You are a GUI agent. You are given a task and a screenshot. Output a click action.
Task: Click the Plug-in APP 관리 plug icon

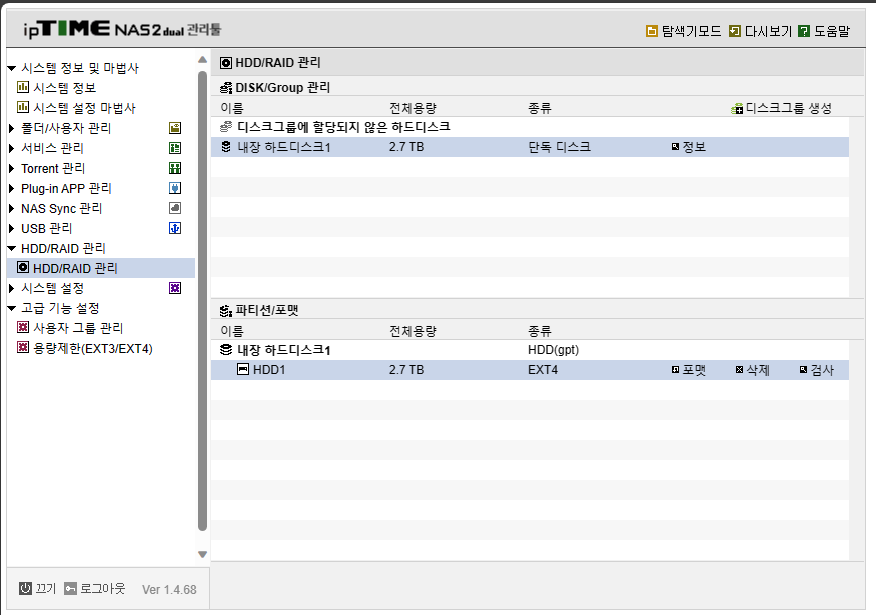coord(175,188)
